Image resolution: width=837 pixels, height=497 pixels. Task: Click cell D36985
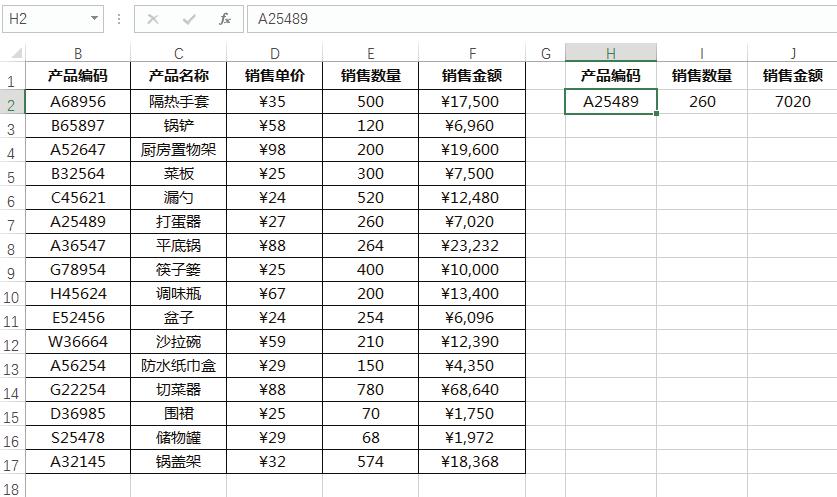tap(78, 414)
